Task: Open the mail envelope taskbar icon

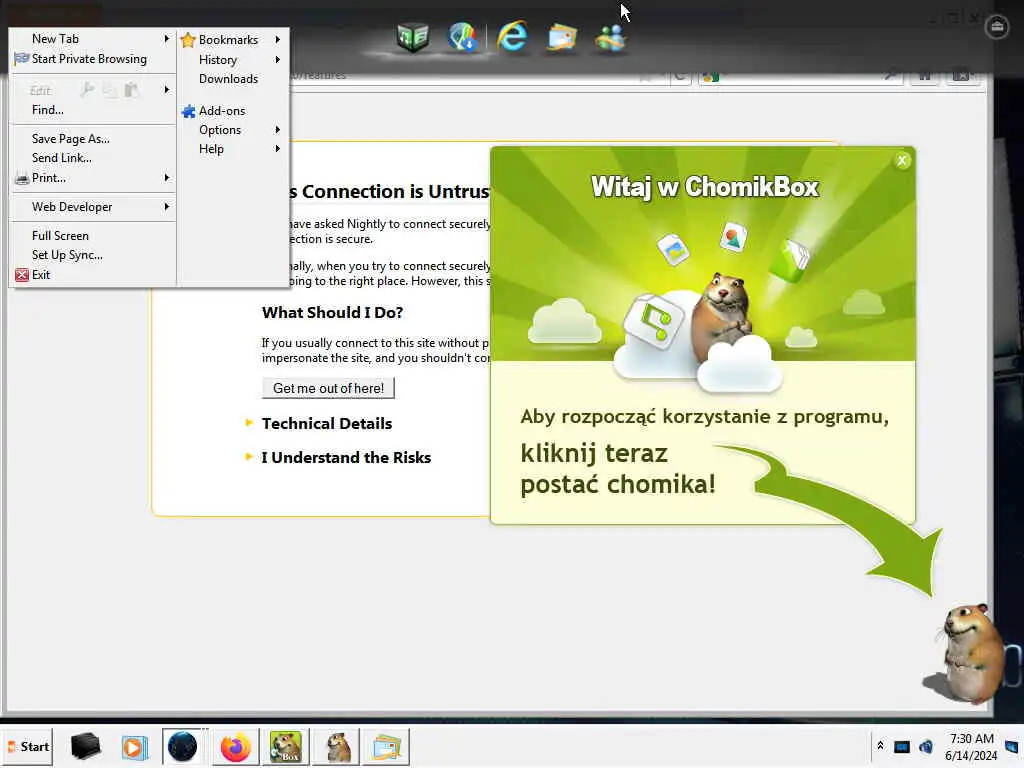Action: point(387,747)
